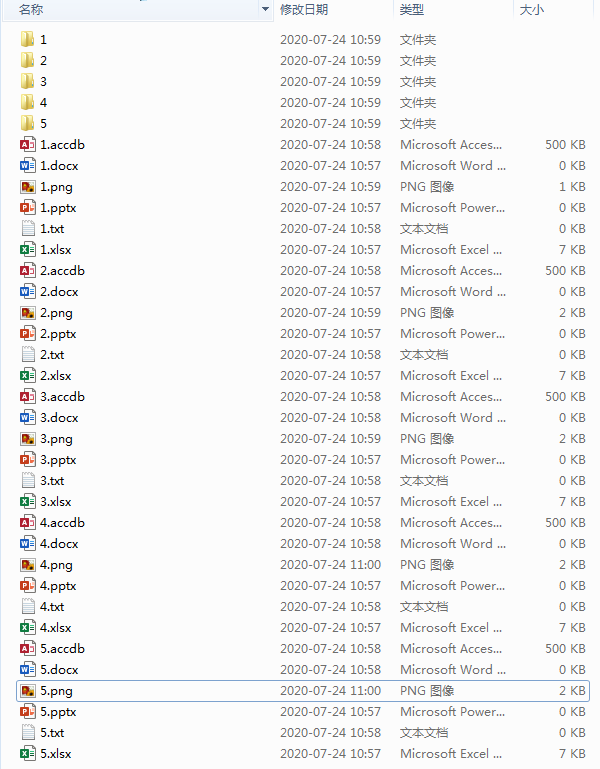The width and height of the screenshot is (600, 769).
Task: Select the file name 5.txt
Action: click(52, 733)
